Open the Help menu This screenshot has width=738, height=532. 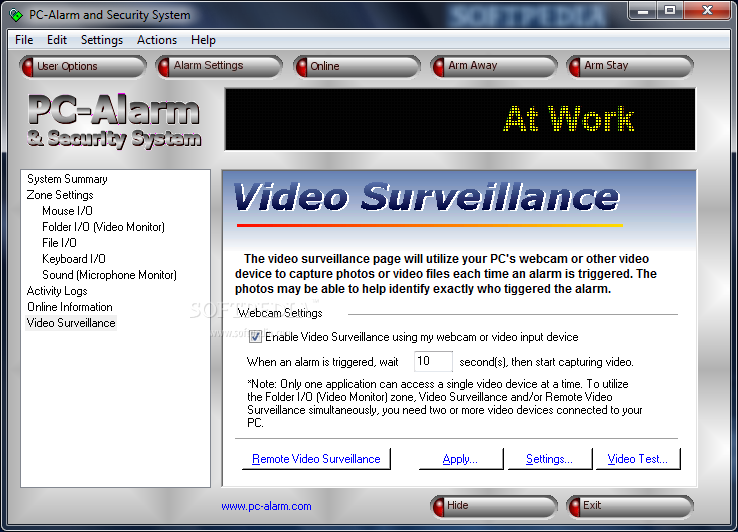(203, 40)
